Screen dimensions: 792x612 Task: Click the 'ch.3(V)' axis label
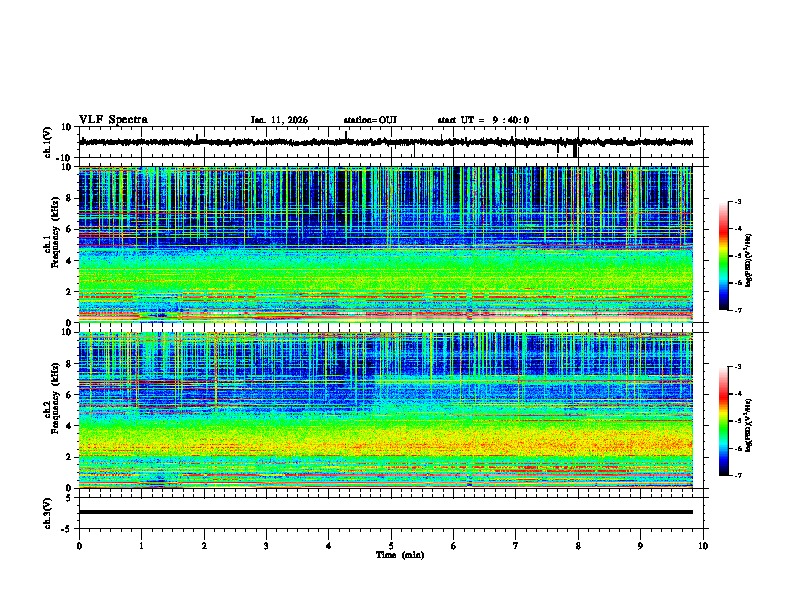pos(47,513)
